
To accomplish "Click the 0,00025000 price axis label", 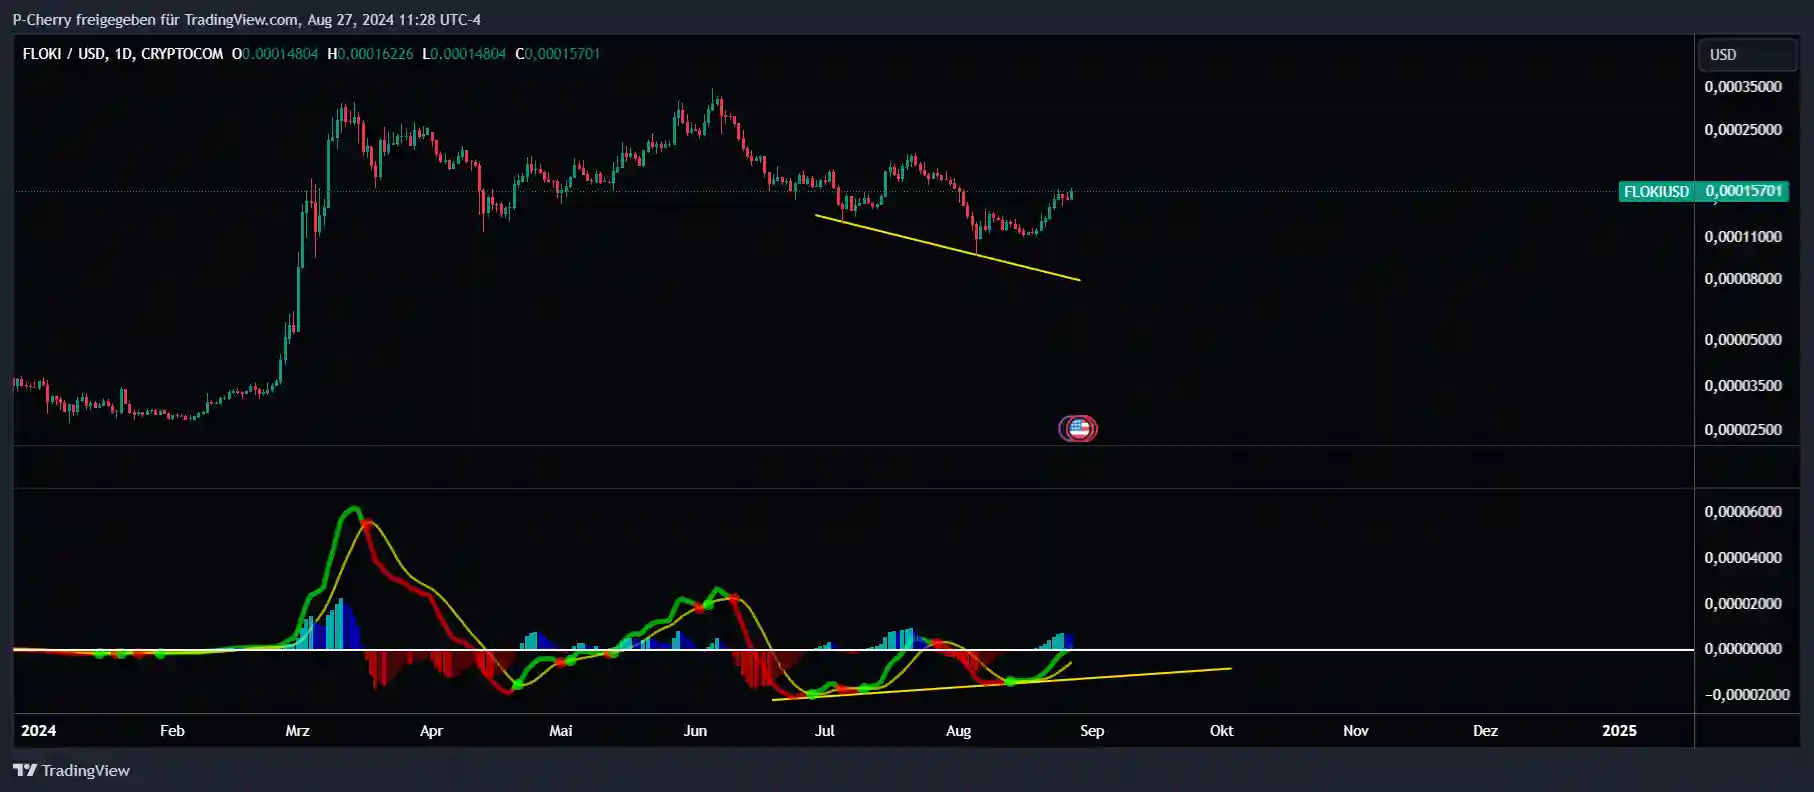I will pyautogui.click(x=1743, y=130).
